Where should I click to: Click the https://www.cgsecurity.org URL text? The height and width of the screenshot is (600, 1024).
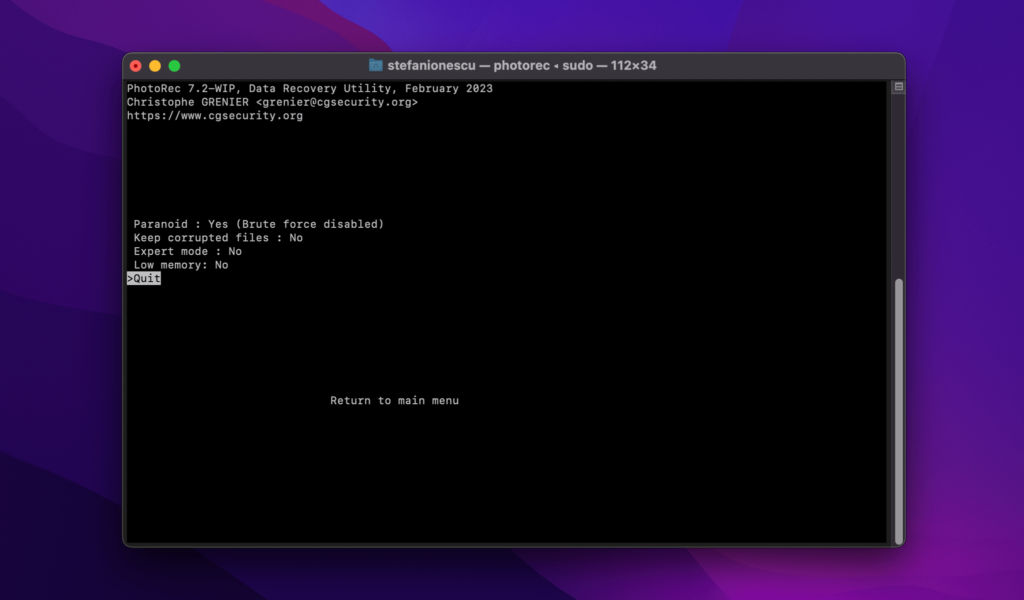(215, 116)
